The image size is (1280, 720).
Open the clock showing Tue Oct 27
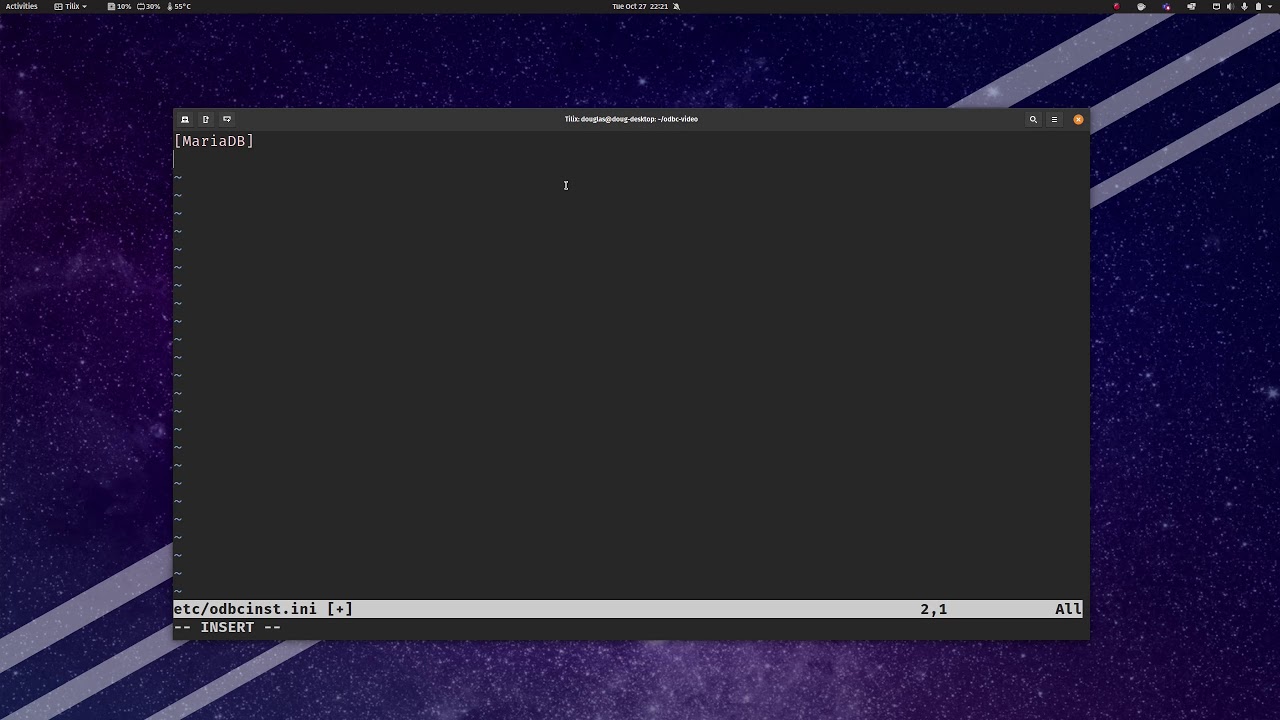tap(640, 6)
